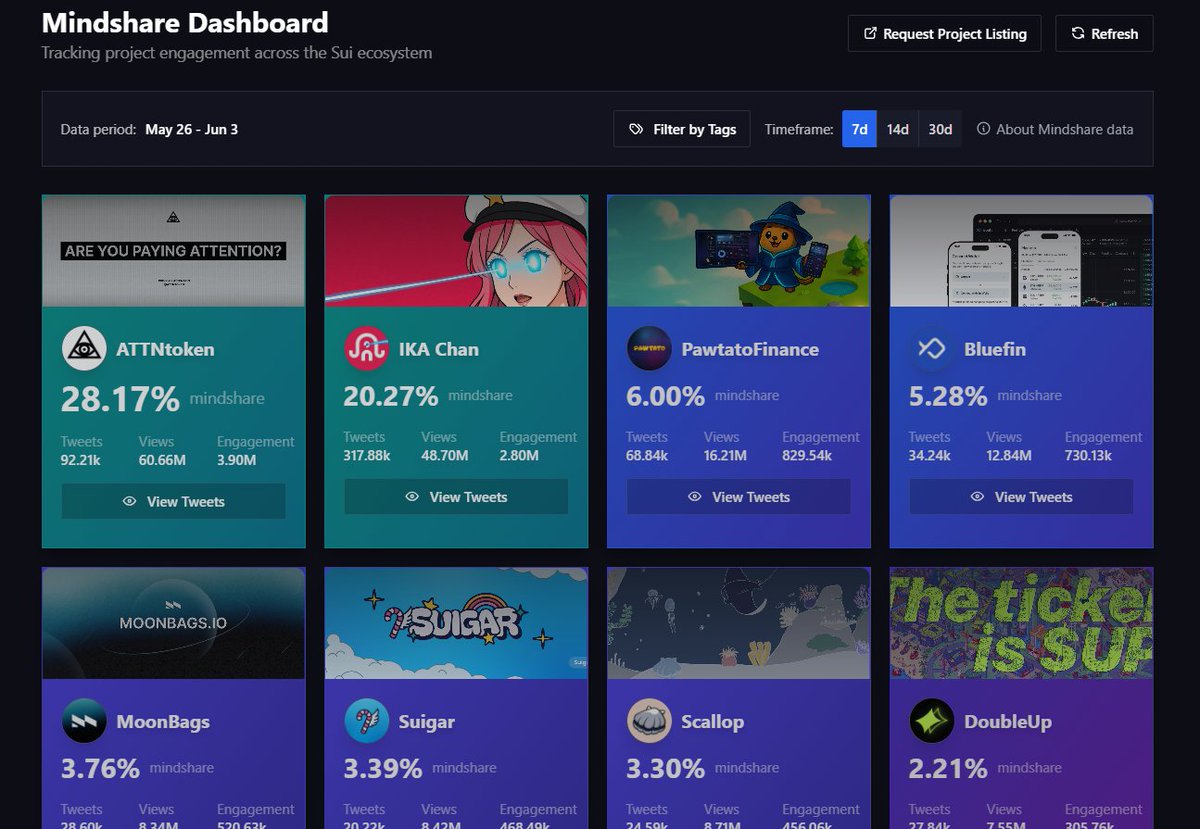The height and width of the screenshot is (829, 1200).
Task: View tweets for PawtatoFinance
Action: point(739,496)
